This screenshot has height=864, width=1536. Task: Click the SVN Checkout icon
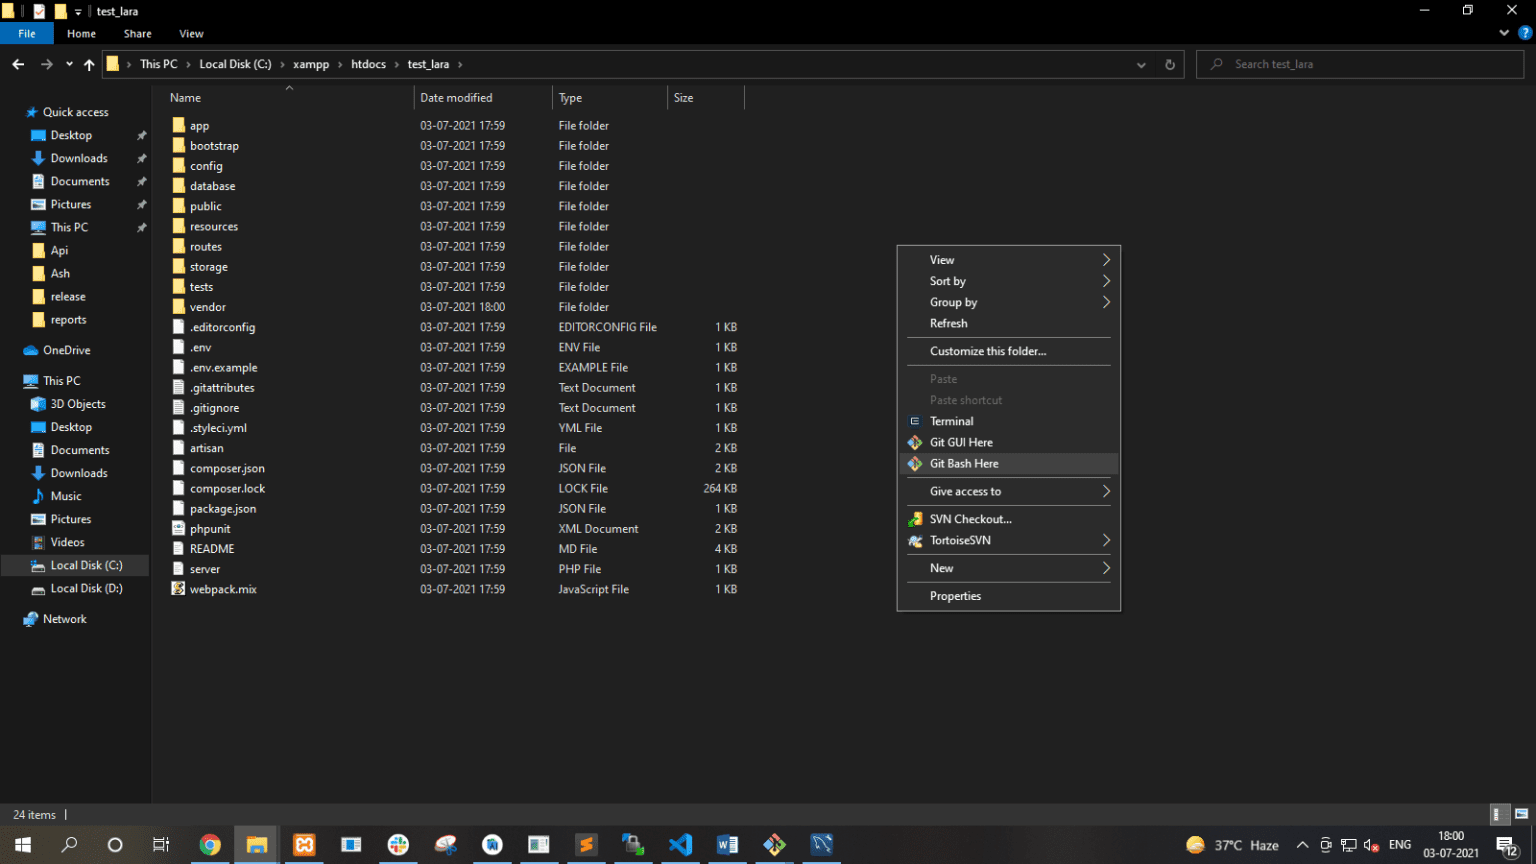point(915,520)
